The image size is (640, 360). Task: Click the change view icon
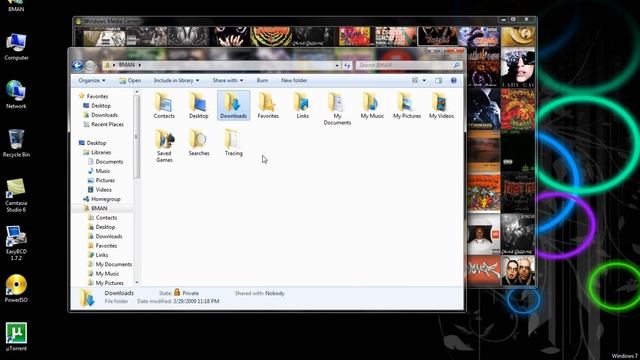point(415,80)
